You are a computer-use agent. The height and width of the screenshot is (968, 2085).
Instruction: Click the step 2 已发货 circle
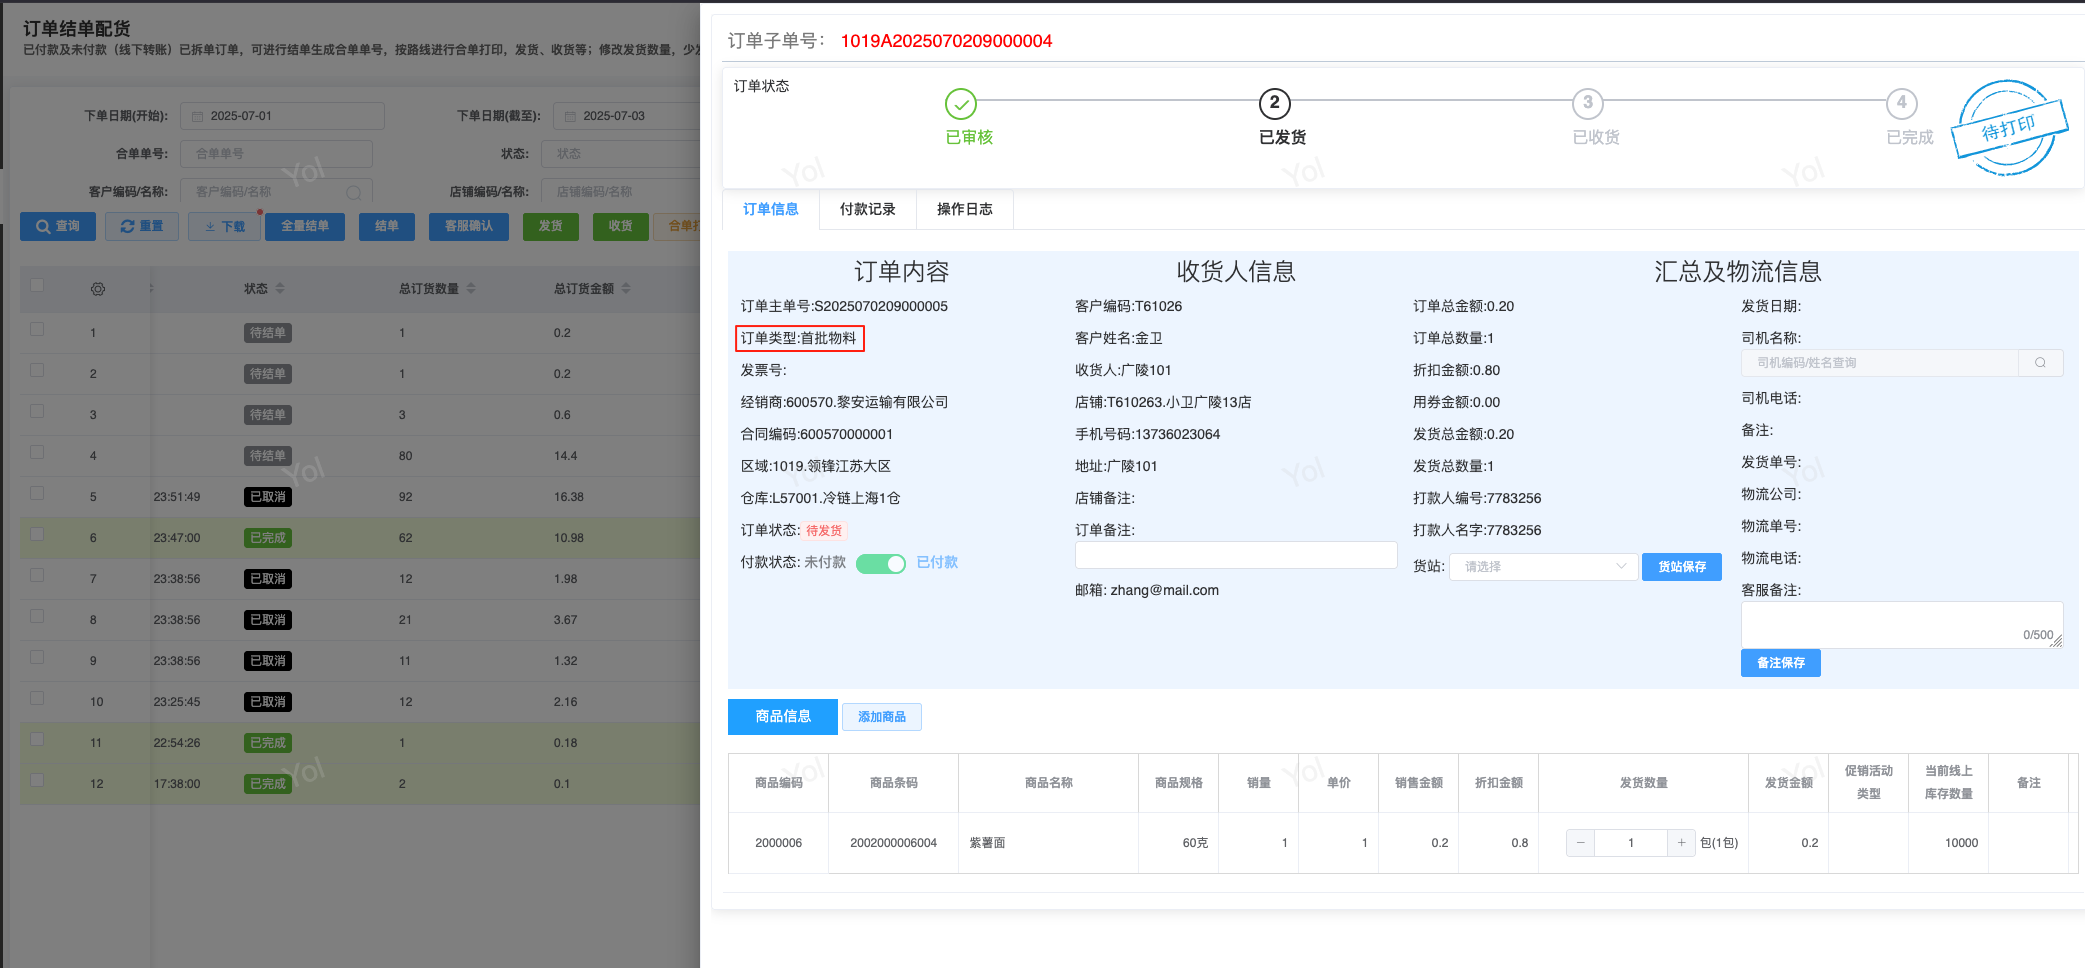pos(1274,103)
